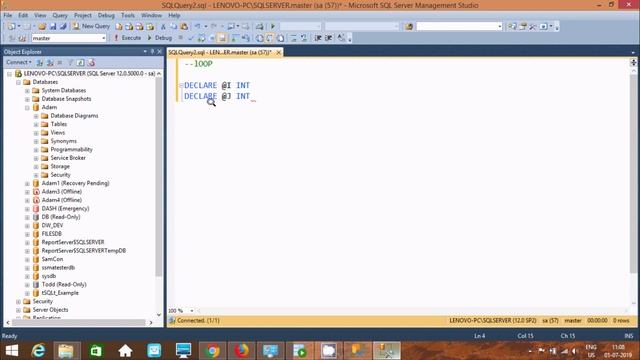Expand the Programmability folder

coord(36,149)
